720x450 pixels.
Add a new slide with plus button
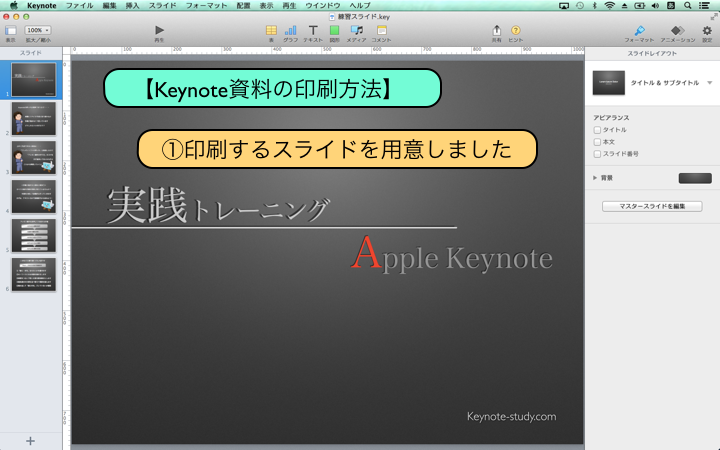click(x=30, y=441)
